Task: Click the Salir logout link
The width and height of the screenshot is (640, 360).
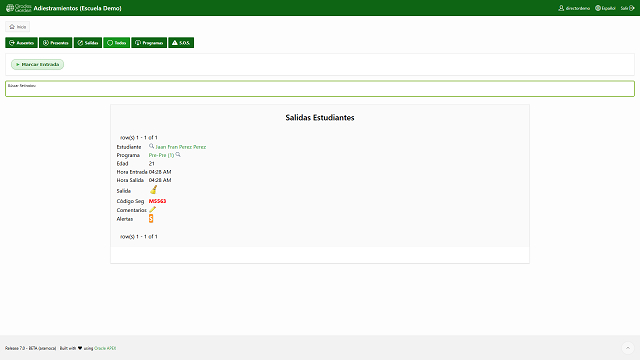Action: 627,8
